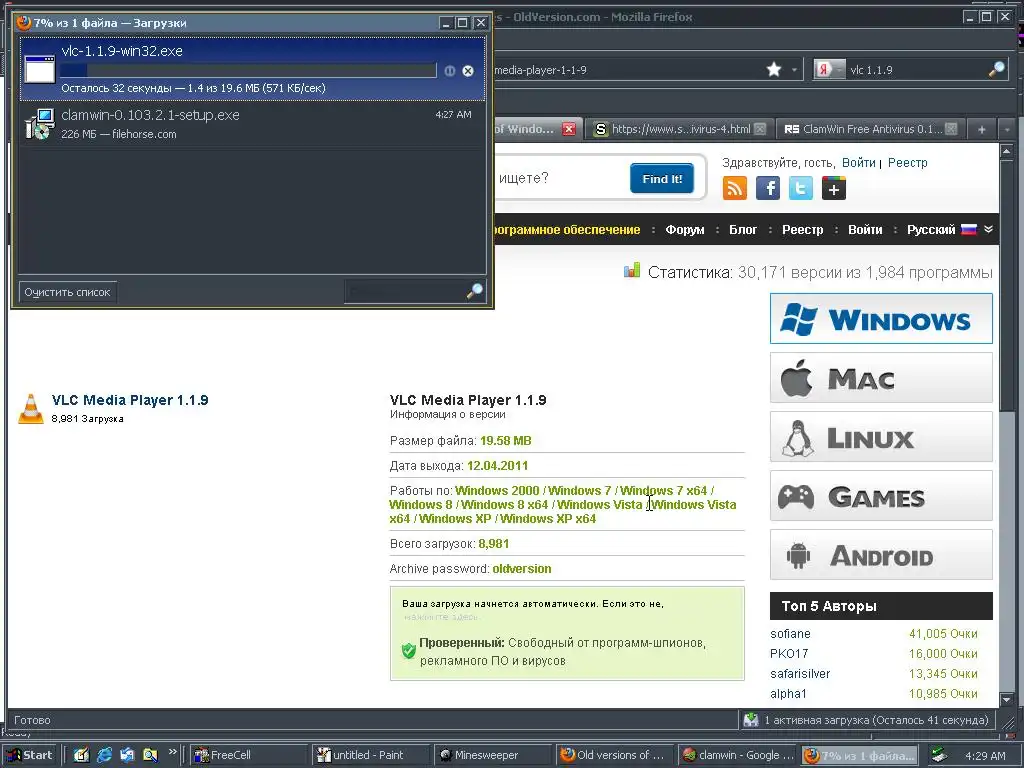The image size is (1024, 768).
Task: Expand the 'Русский' language dropdown
Action: tap(950, 230)
